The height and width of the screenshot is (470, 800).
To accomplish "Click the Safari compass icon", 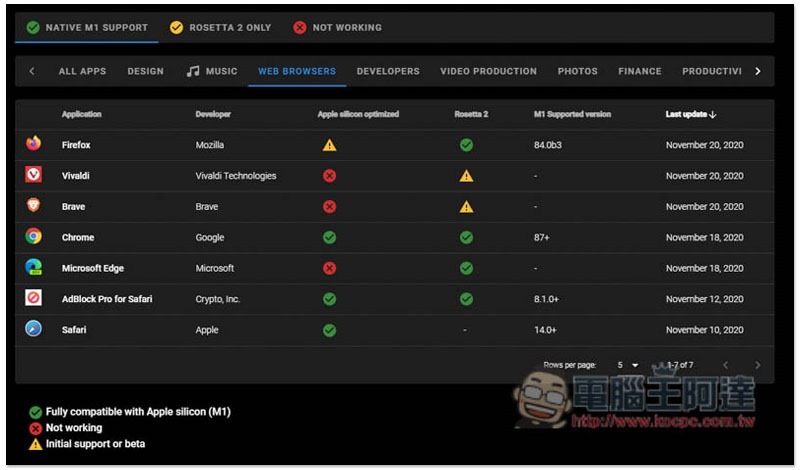I will click(x=34, y=329).
